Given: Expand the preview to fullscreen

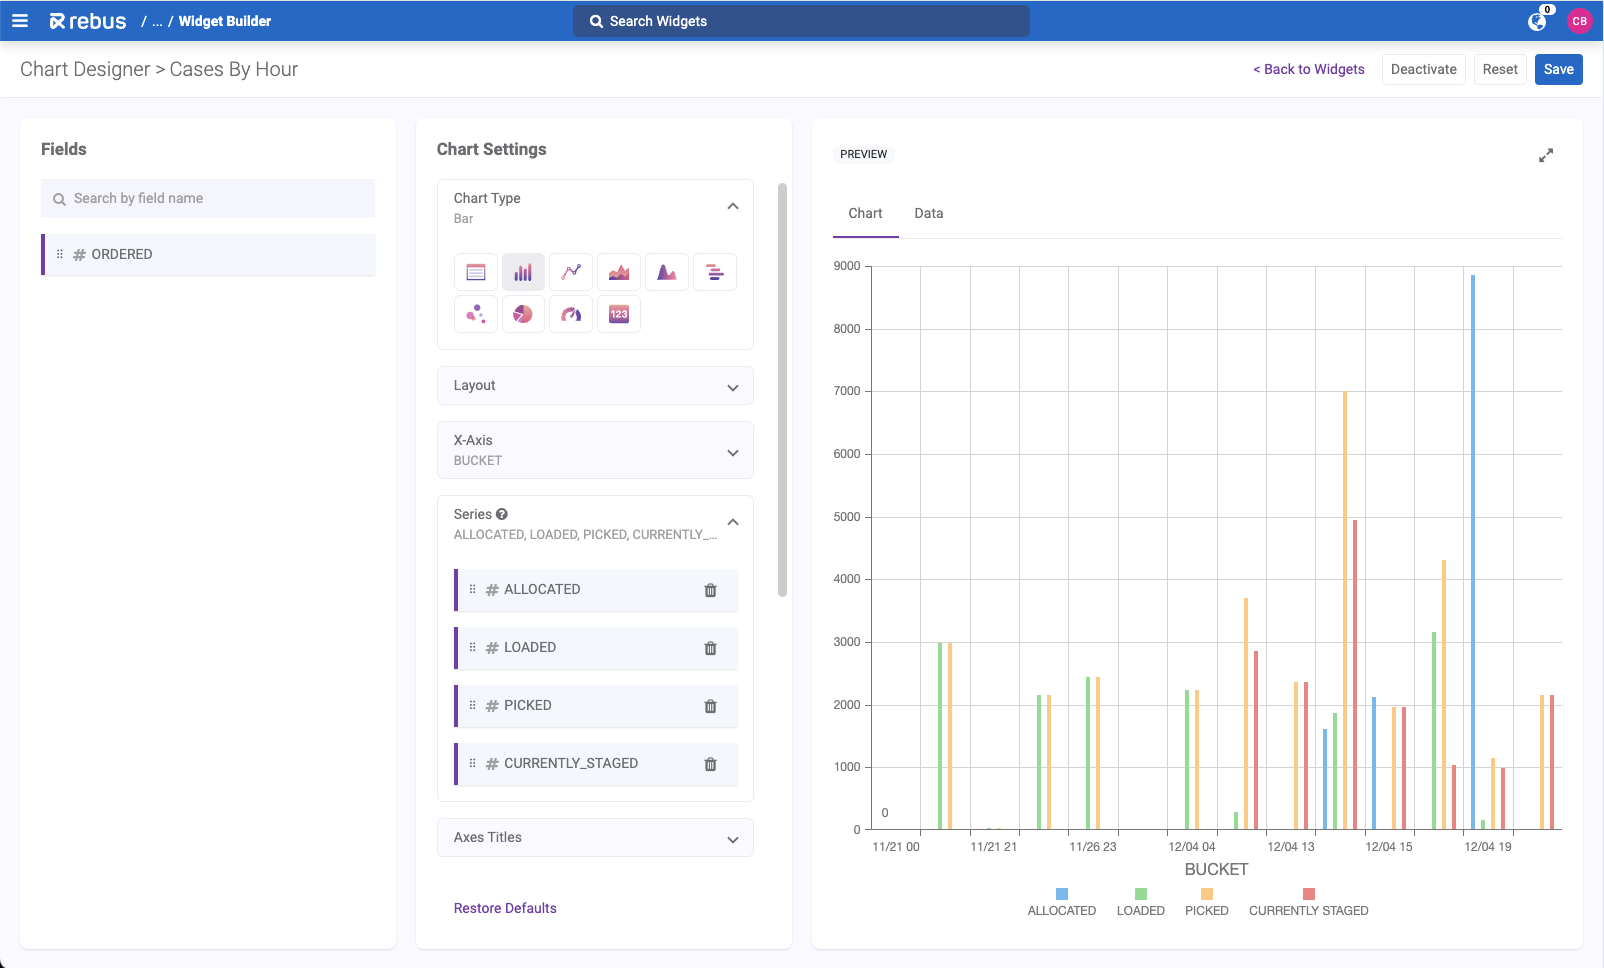Looking at the screenshot, I should pyautogui.click(x=1546, y=155).
